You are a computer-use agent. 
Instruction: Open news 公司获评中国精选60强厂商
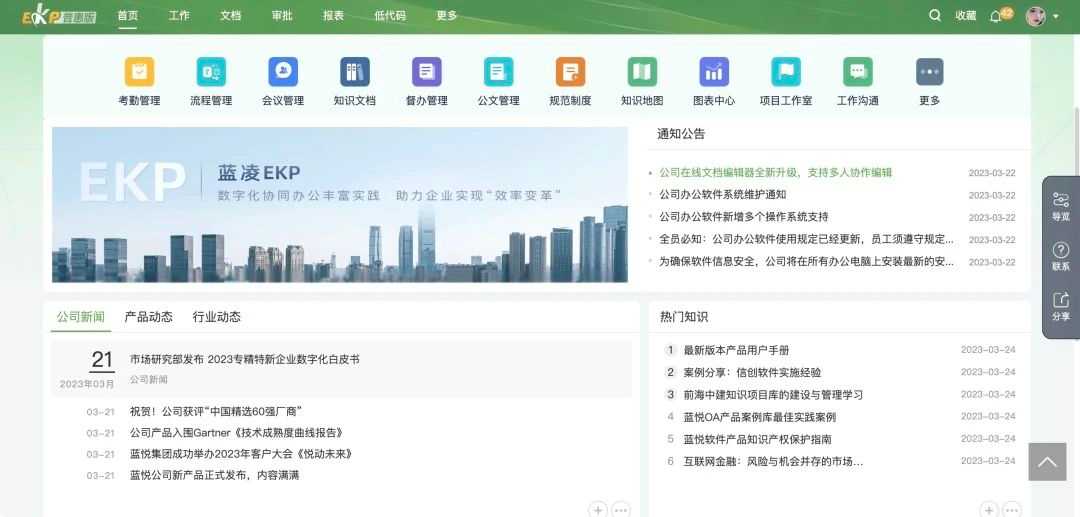click(x=216, y=412)
